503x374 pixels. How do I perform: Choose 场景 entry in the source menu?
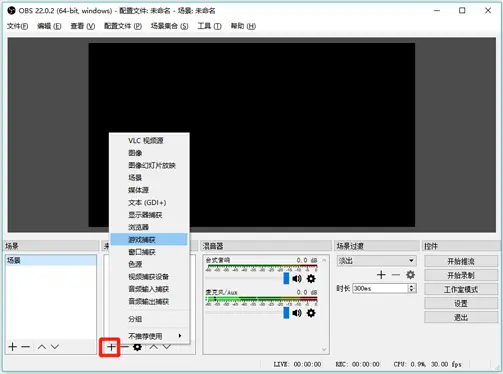click(149, 178)
